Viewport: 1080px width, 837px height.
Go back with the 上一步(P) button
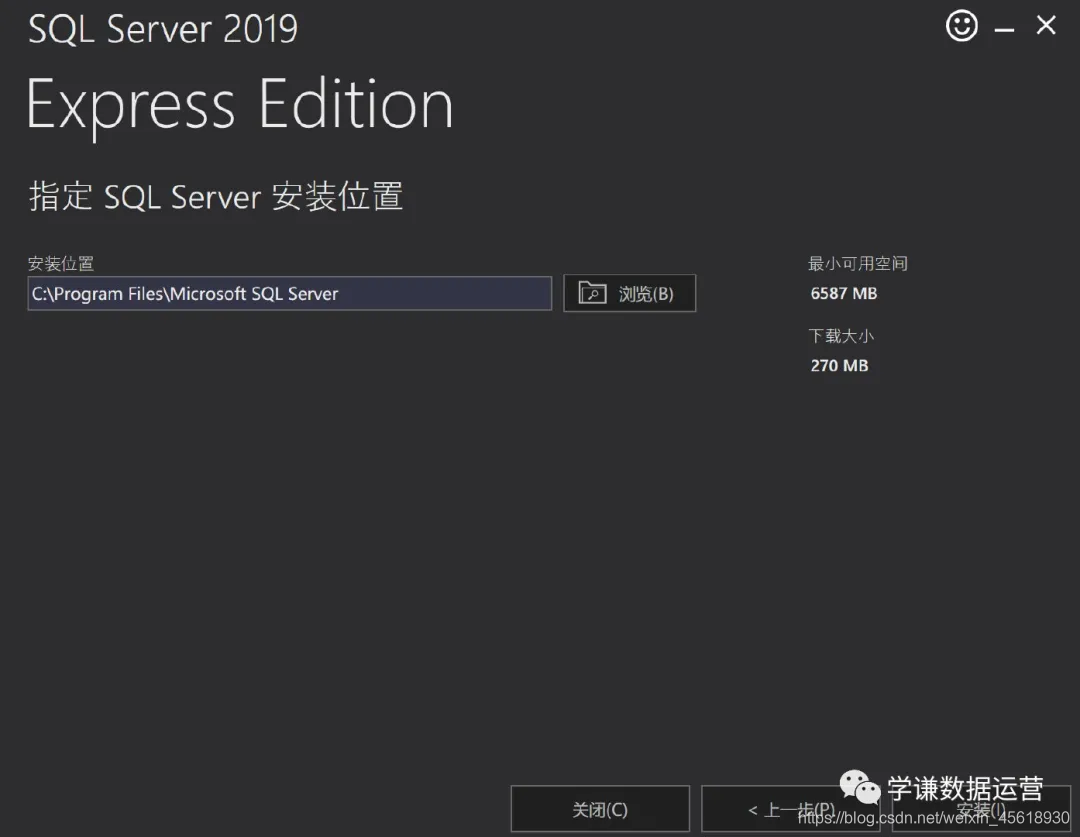[791, 809]
